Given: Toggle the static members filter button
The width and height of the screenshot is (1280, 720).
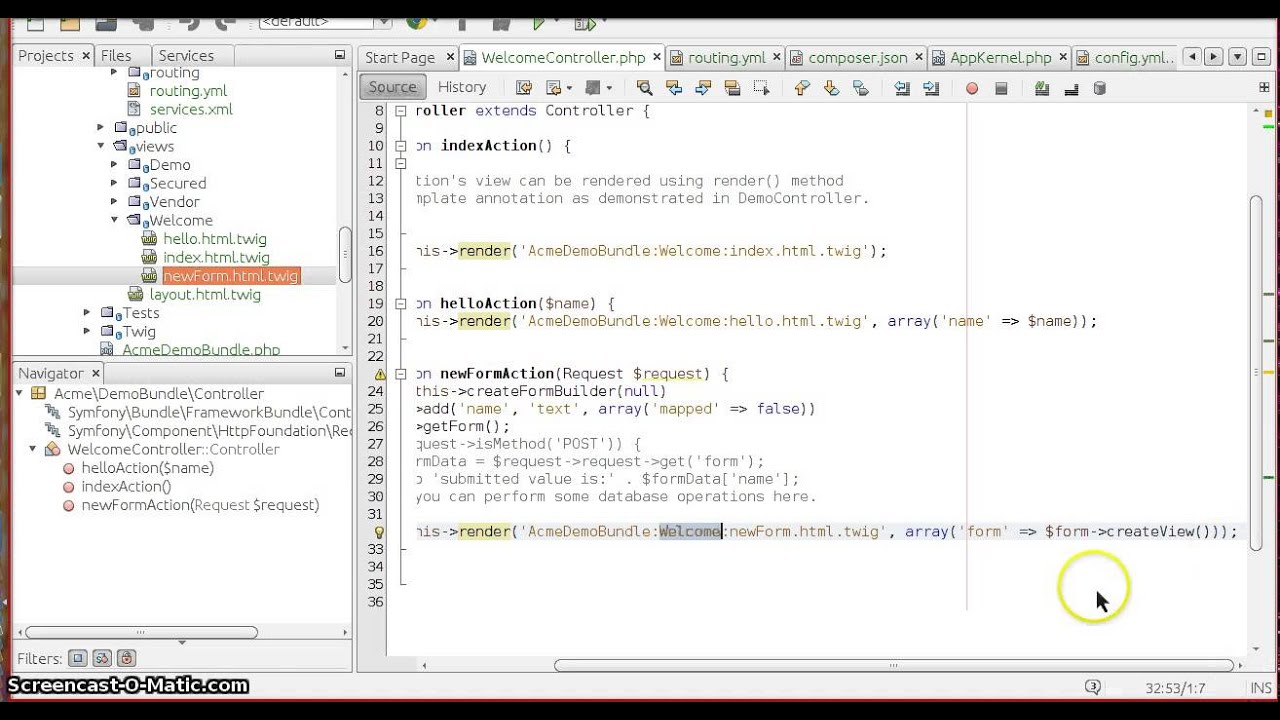Looking at the screenshot, I should click(102, 658).
